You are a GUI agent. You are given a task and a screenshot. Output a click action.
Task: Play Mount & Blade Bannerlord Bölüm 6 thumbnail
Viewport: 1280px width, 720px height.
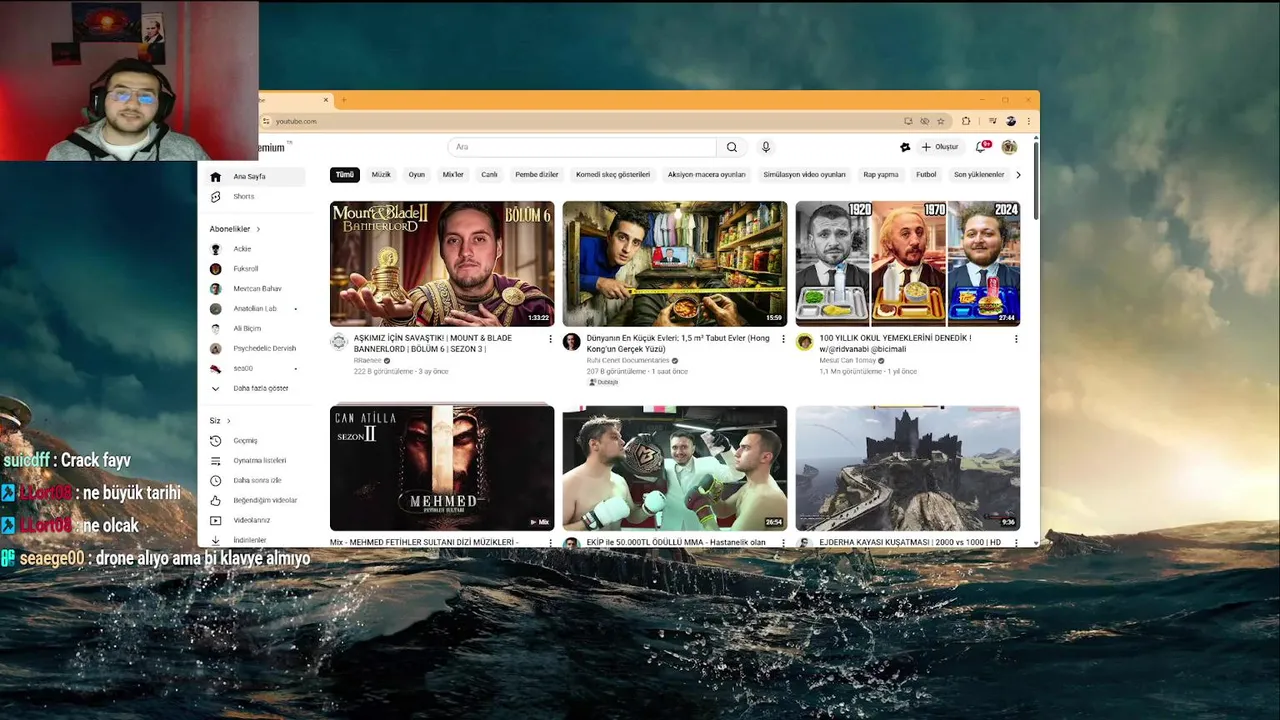pos(442,264)
